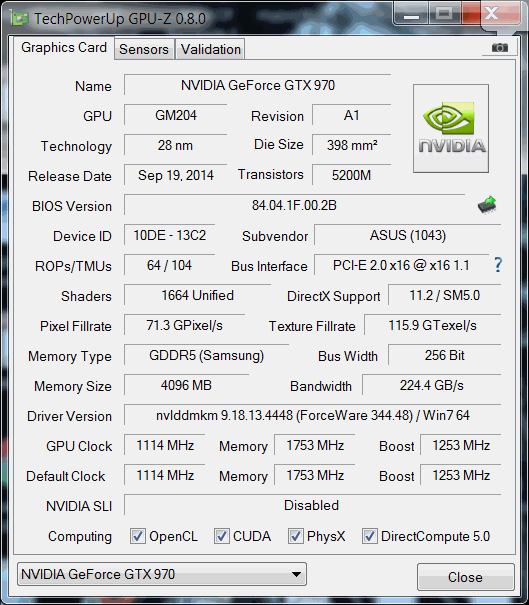Click the Driver Version label
Viewport: 529px width, 605px height.
click(x=69, y=416)
